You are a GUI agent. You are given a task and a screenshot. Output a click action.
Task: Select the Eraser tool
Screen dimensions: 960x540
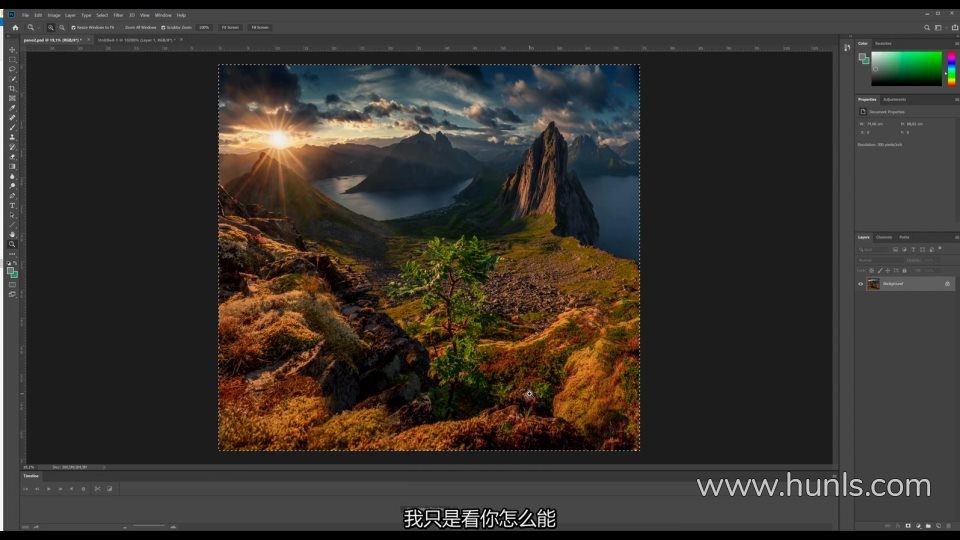[x=12, y=157]
